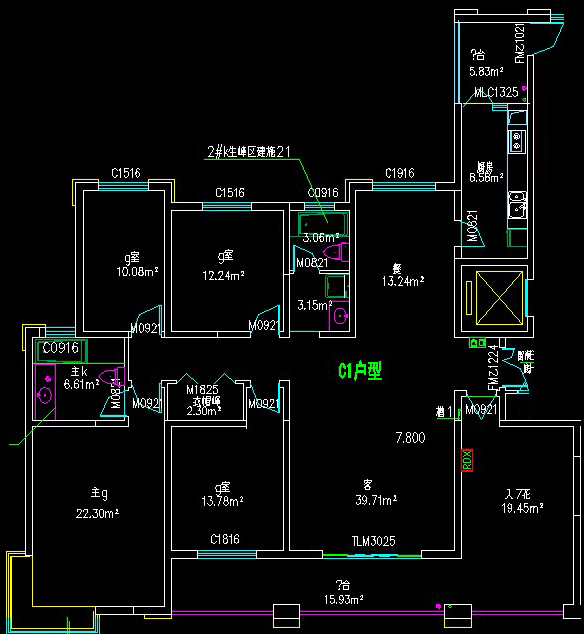Select the TLM3025 door label
Viewport: 584px width, 634px height.
(x=373, y=541)
